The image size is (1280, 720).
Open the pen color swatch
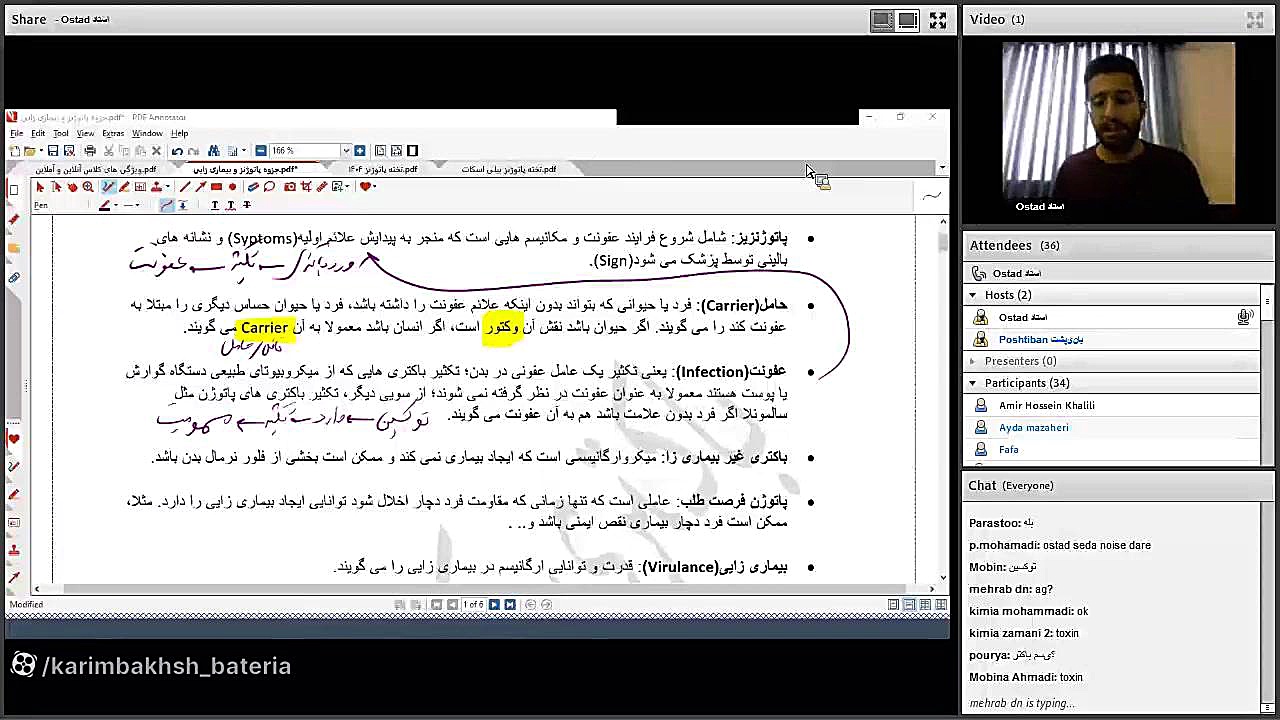click(x=105, y=205)
